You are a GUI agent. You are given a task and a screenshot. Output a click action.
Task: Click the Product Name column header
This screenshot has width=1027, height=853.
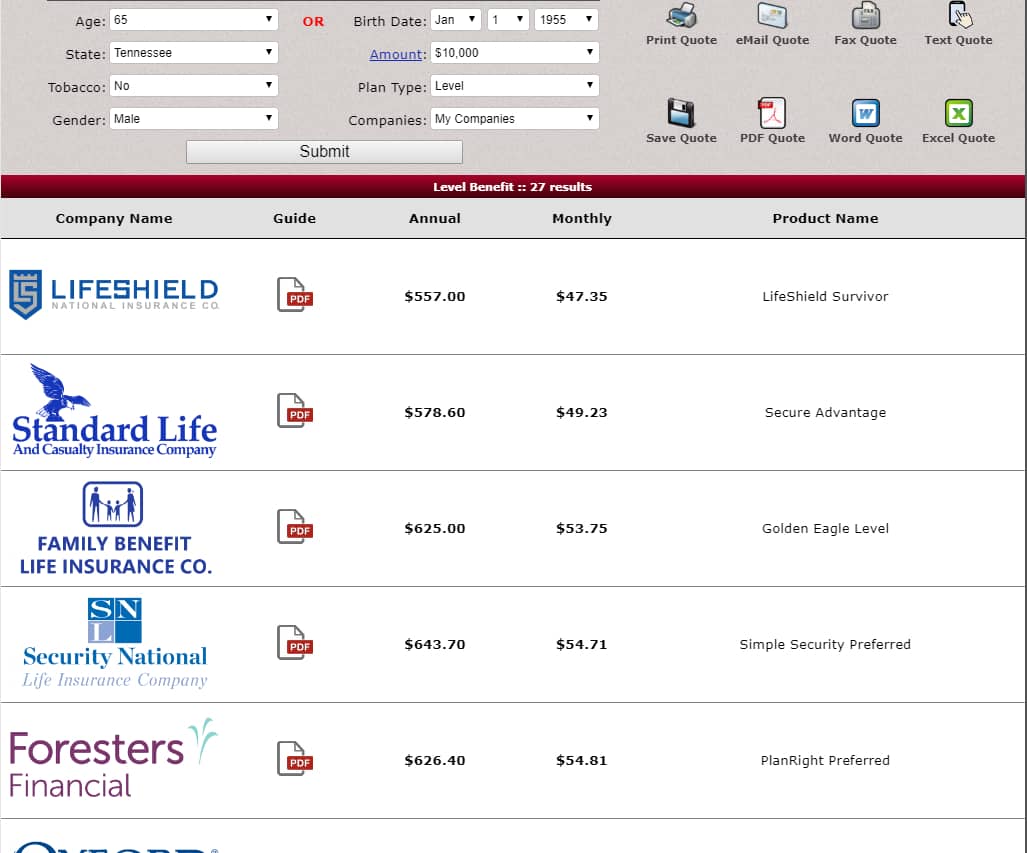click(x=825, y=218)
